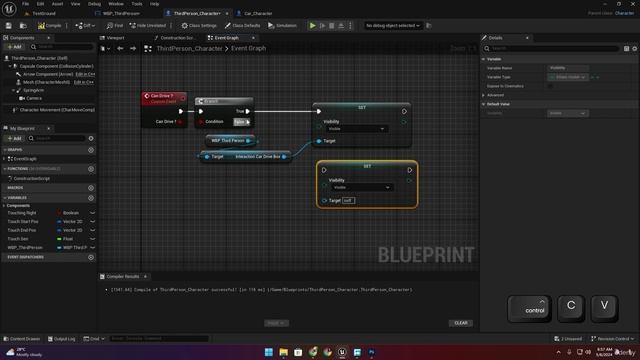Click the Float type pill of Touch Sen

pyautogui.click(x=65, y=239)
